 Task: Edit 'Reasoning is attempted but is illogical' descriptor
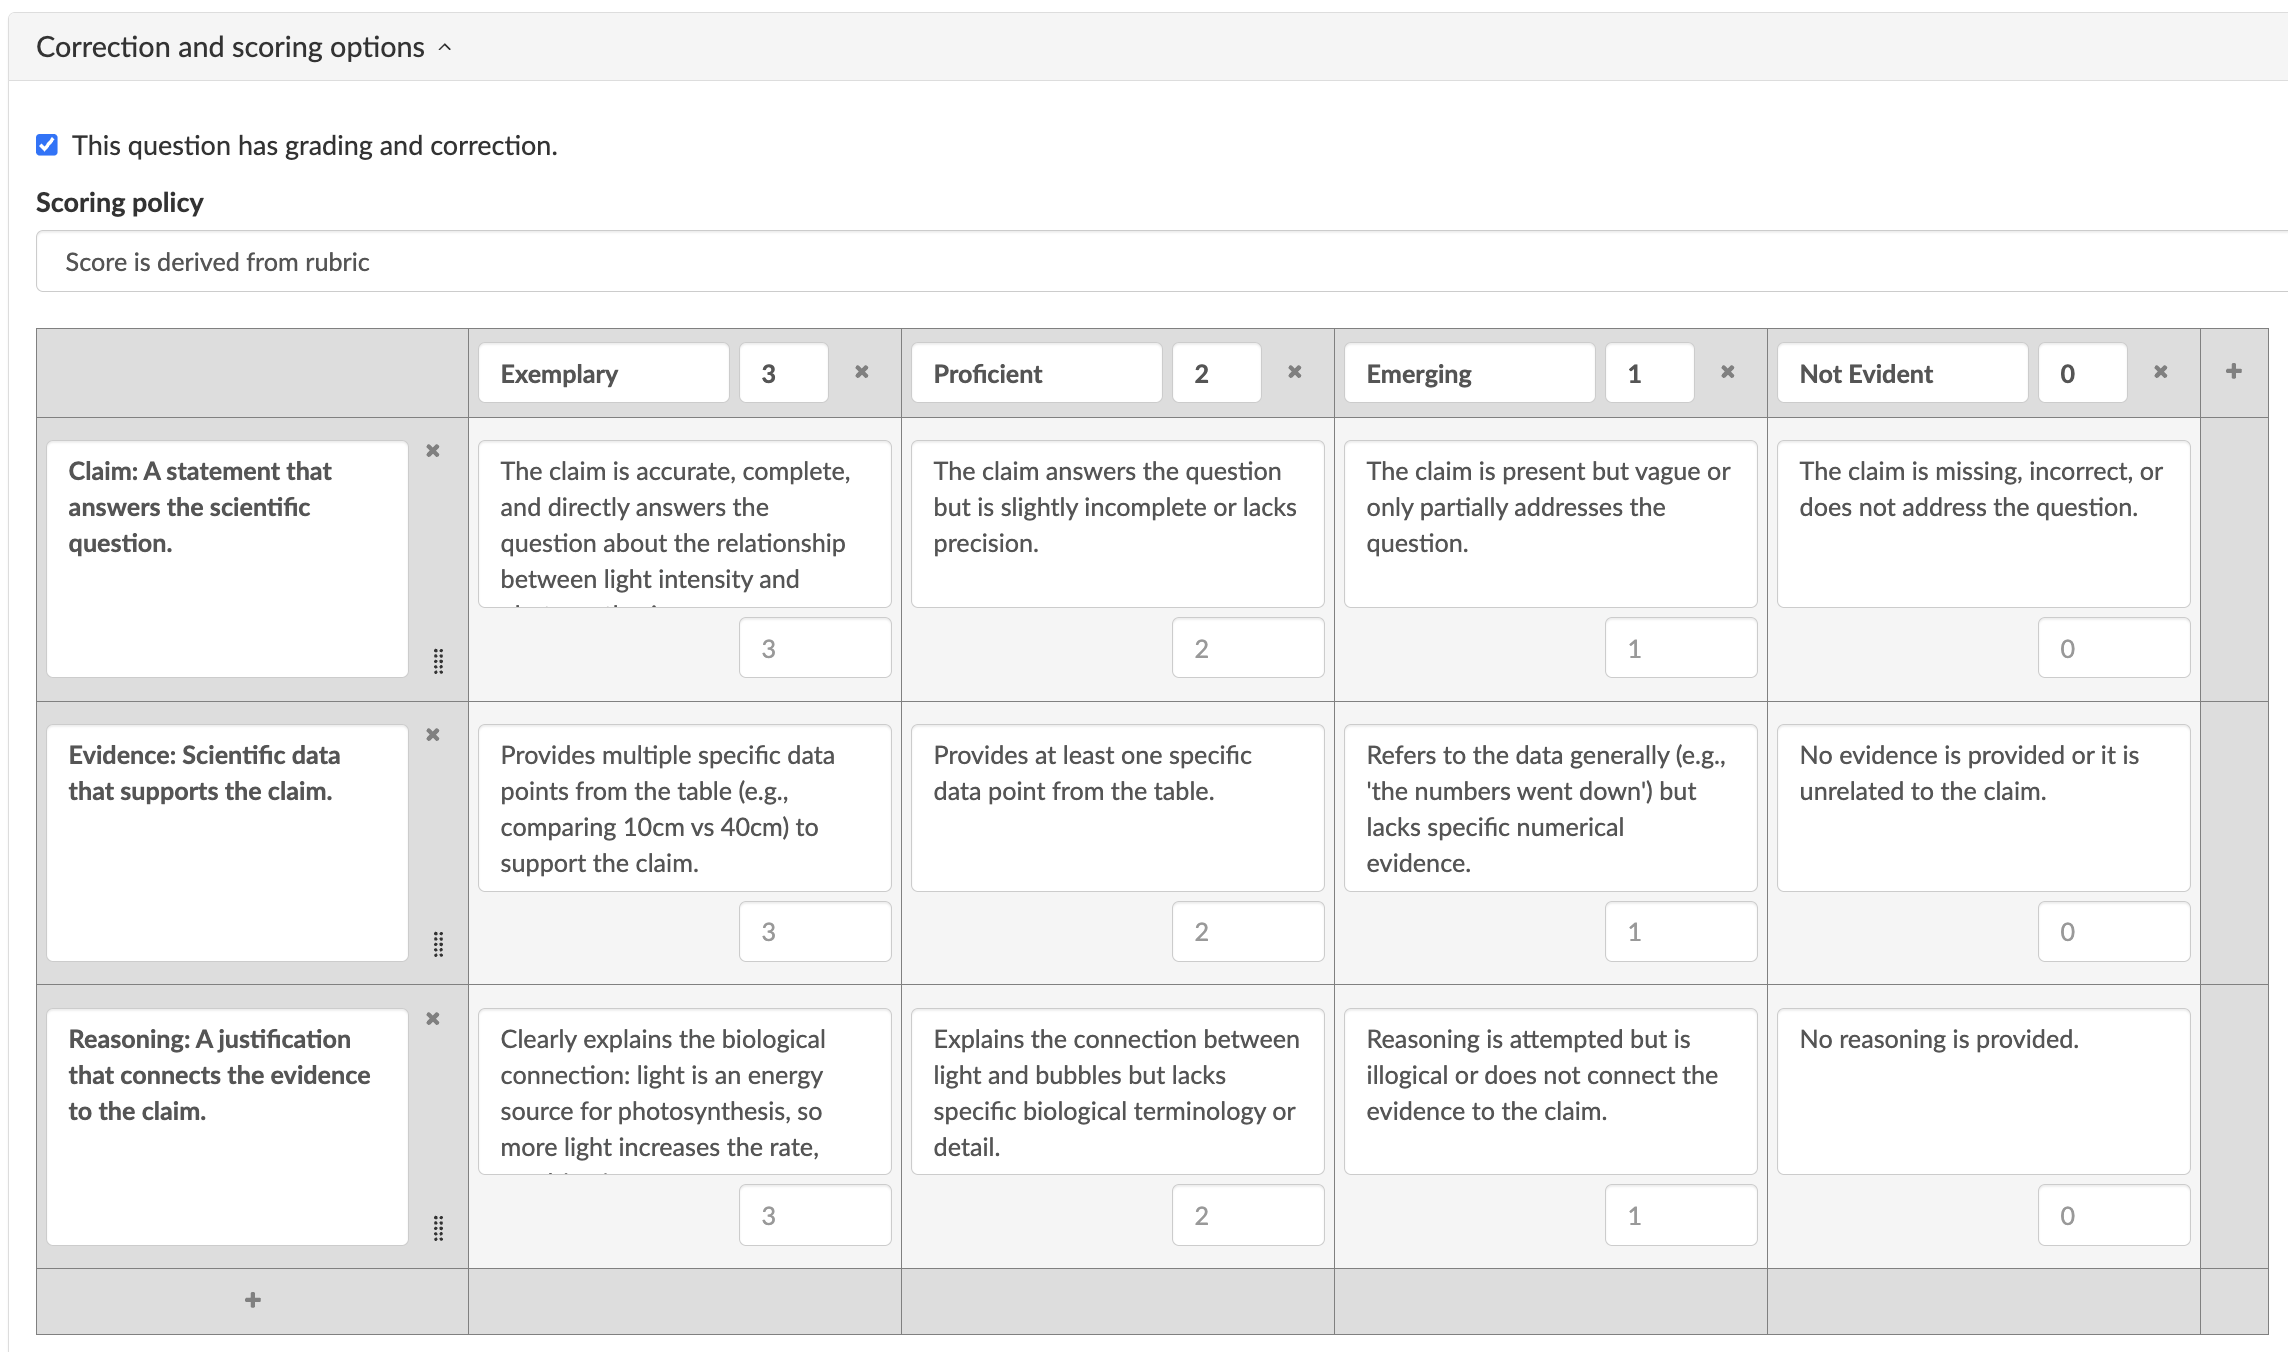(x=1551, y=1092)
